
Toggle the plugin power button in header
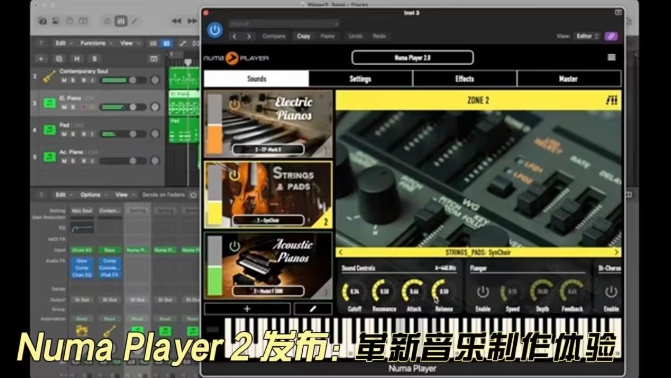tap(215, 30)
